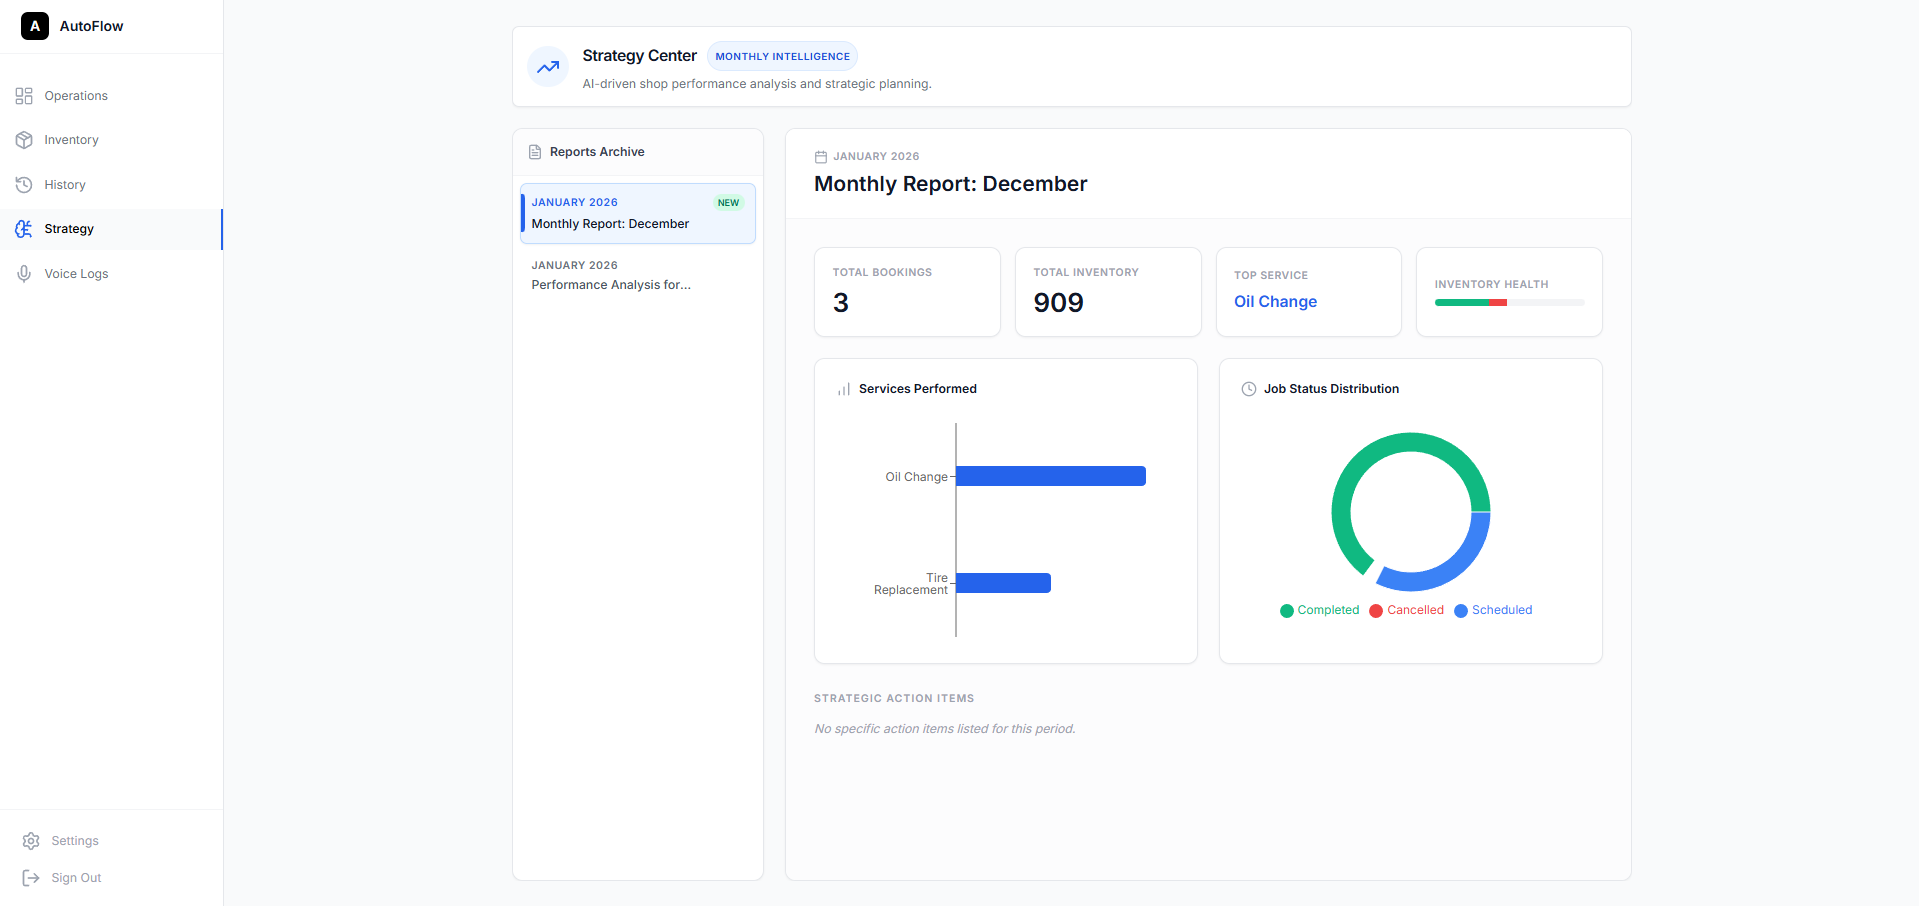Click the Voice Logs microphone icon
The height and width of the screenshot is (906, 1919).
24,274
